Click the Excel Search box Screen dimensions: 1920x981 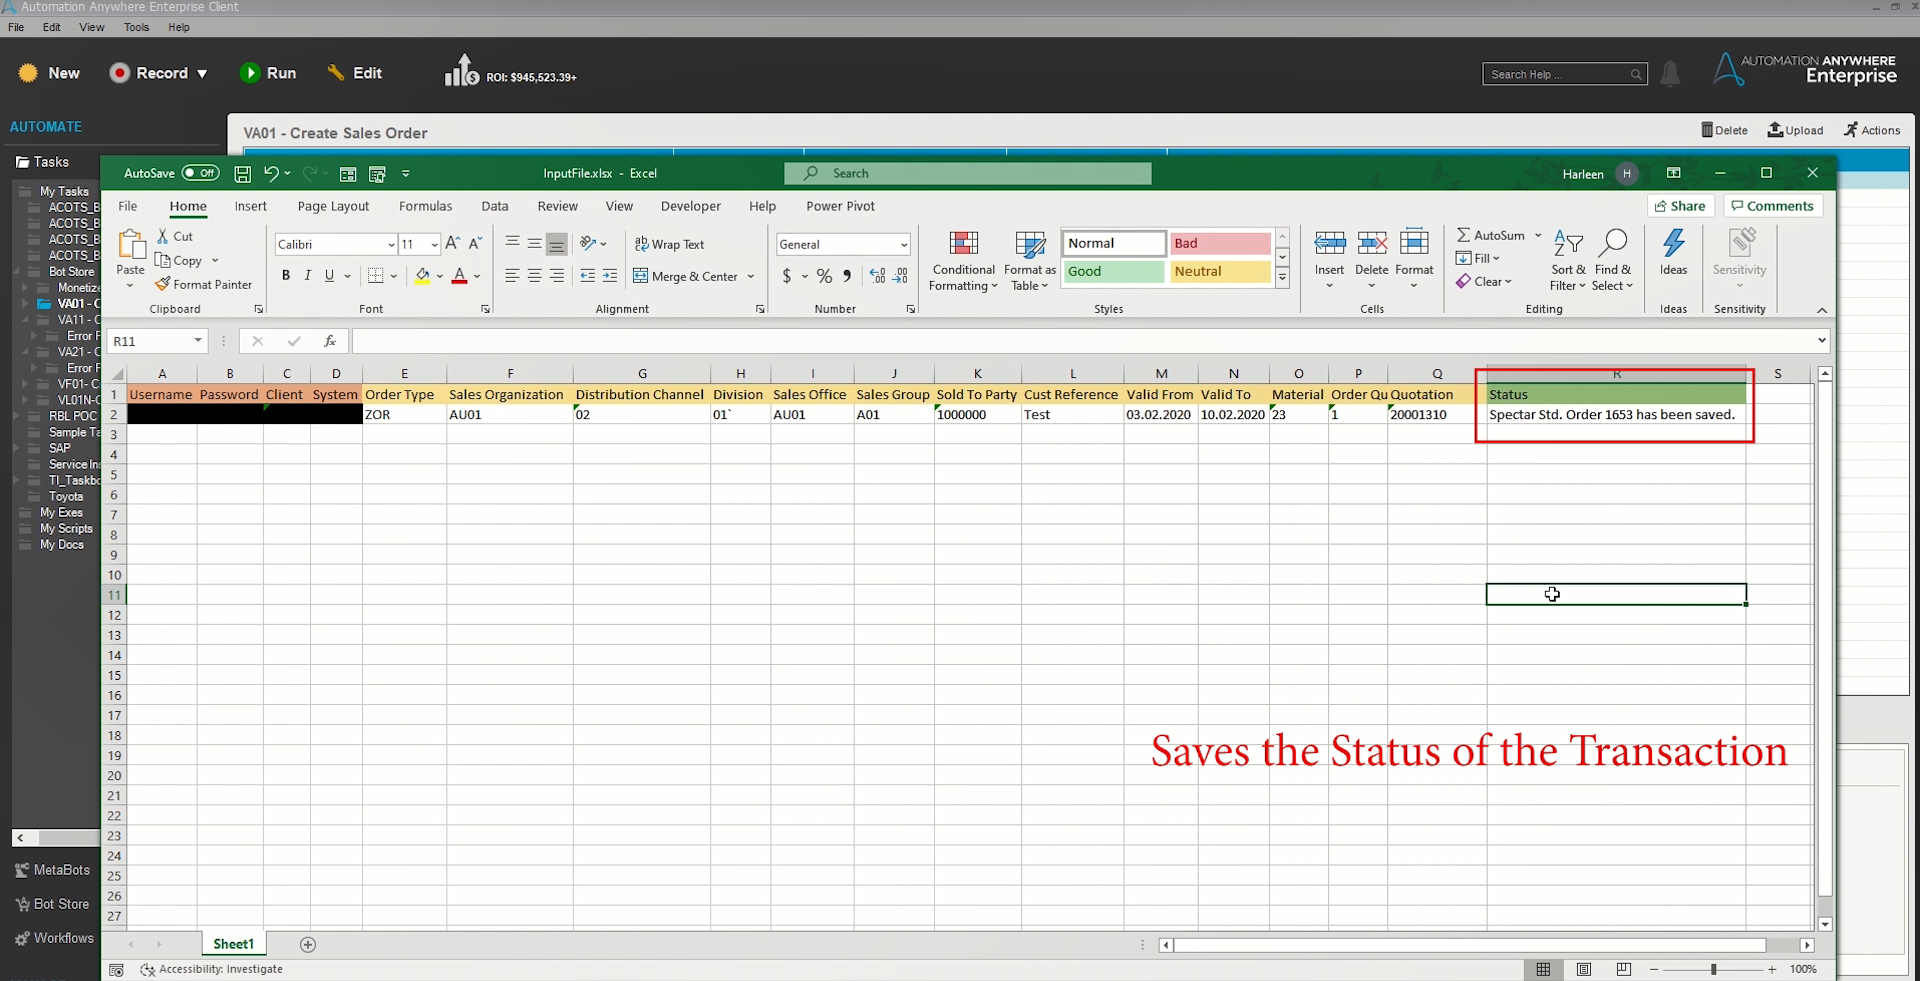(968, 173)
